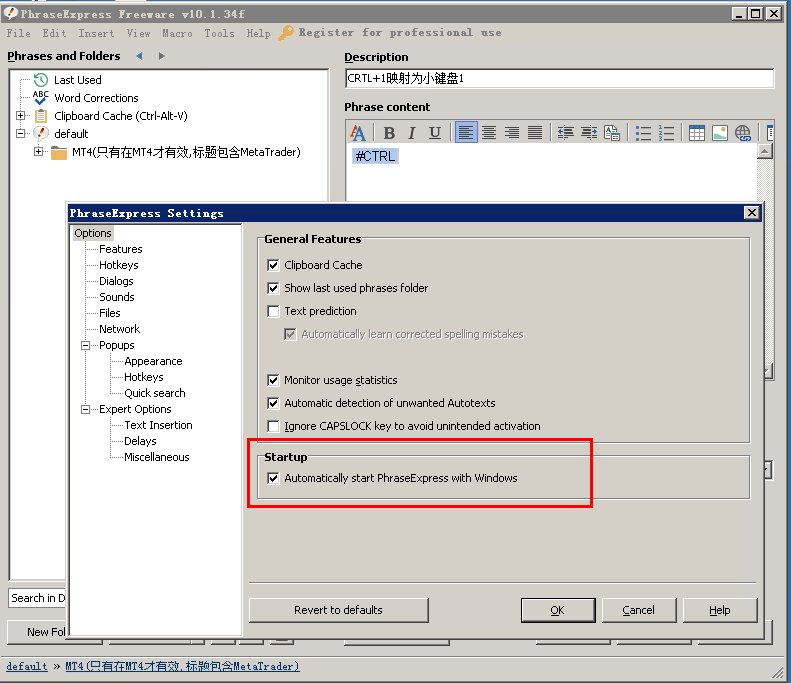The image size is (791, 683).
Task: Open the Insert menu
Action: (96, 33)
